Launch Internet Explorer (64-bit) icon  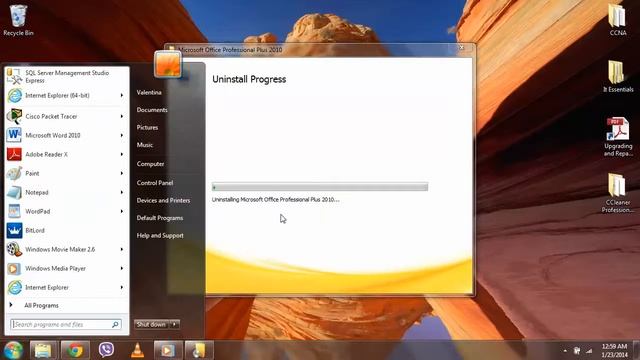14,96
